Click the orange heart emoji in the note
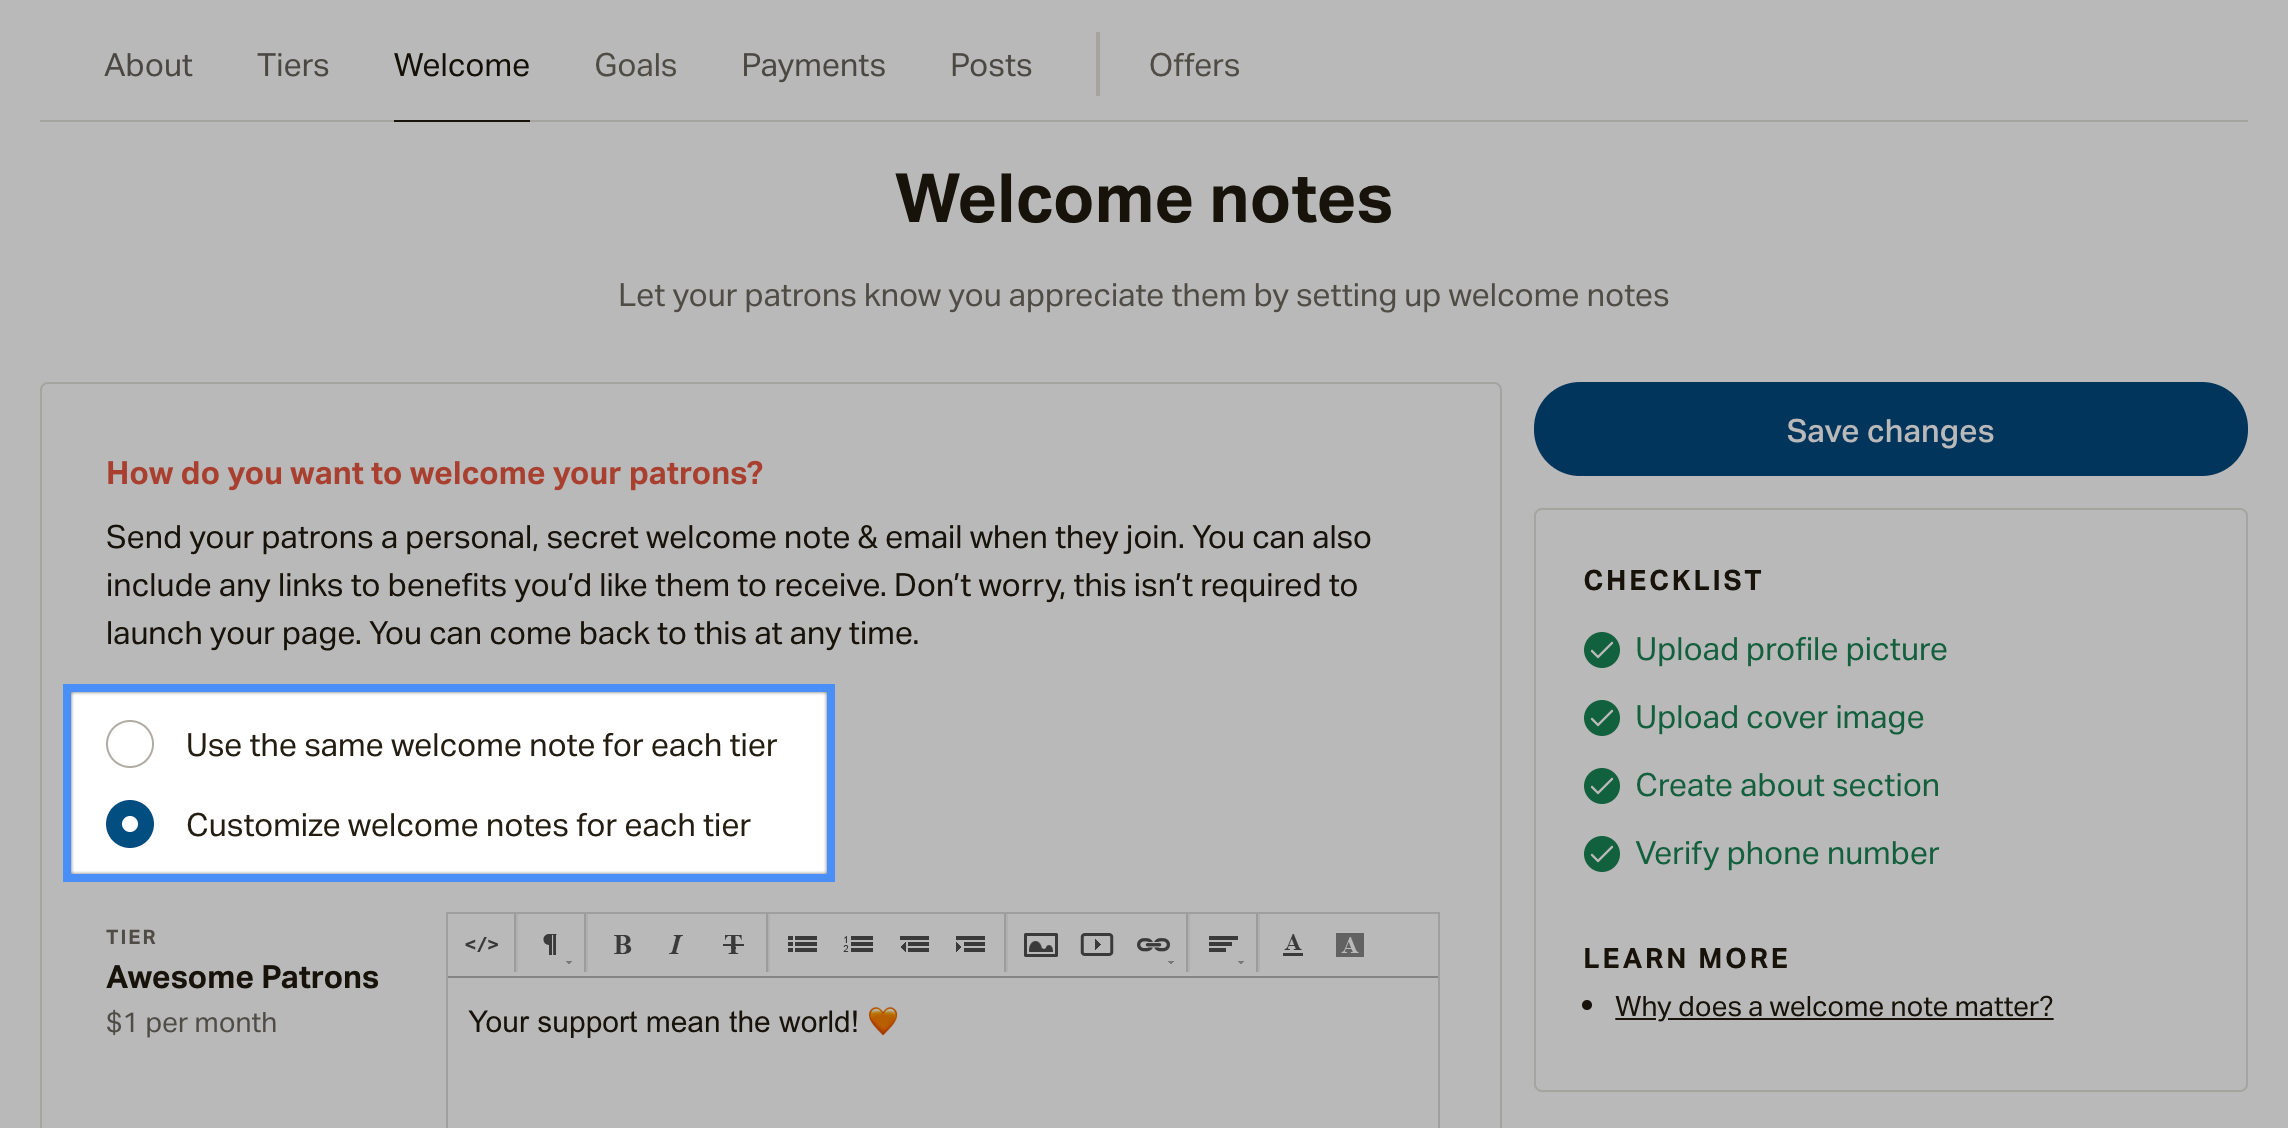The image size is (2288, 1128). click(883, 1021)
